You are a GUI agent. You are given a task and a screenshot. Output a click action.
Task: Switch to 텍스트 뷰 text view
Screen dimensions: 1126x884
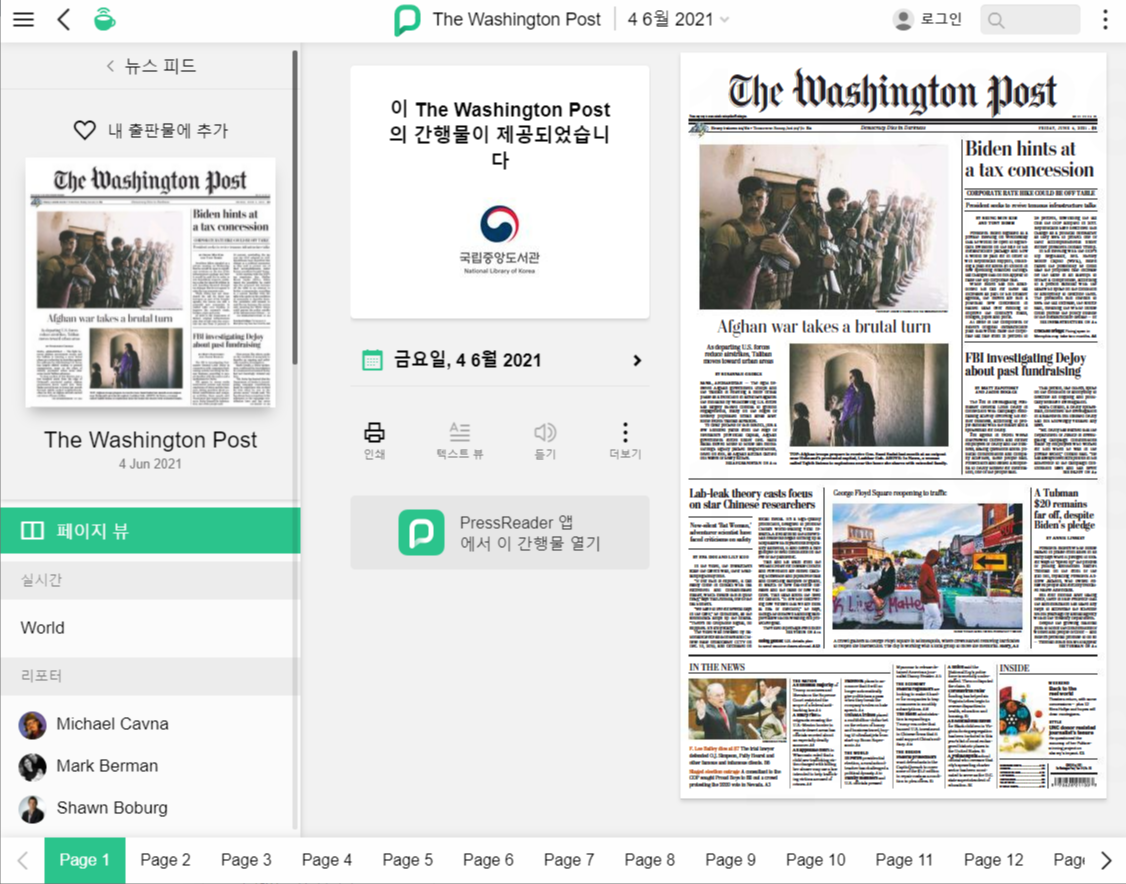coord(460,440)
